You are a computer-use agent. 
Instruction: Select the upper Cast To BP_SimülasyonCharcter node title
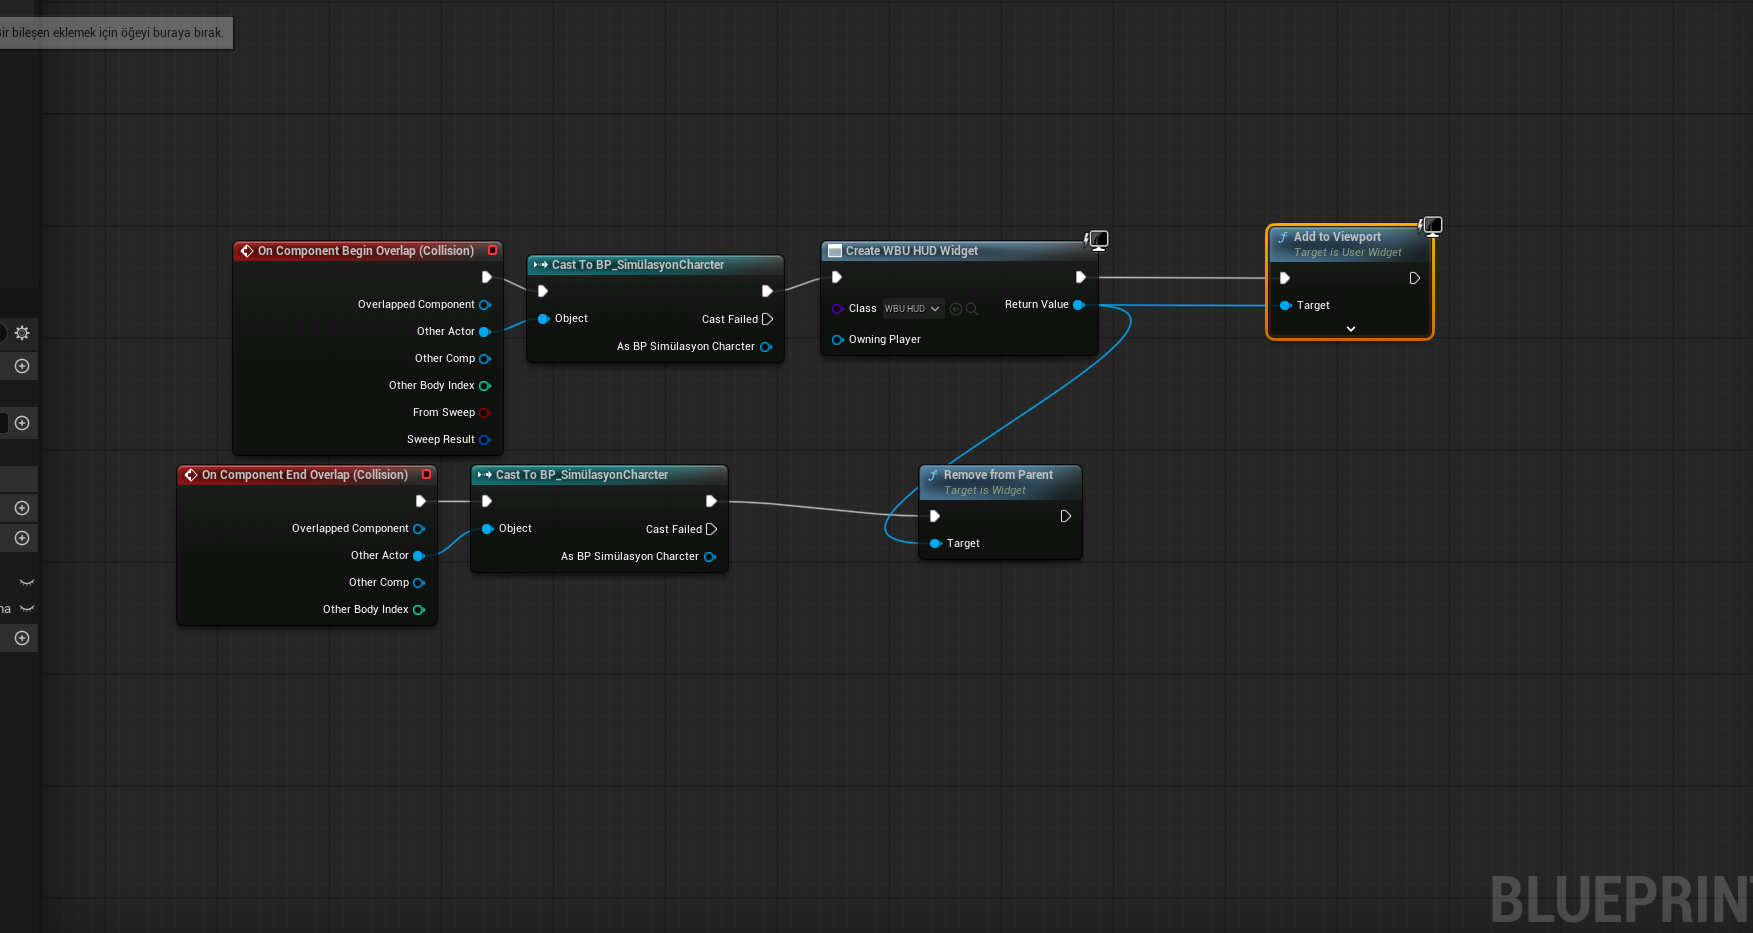pyautogui.click(x=638, y=265)
